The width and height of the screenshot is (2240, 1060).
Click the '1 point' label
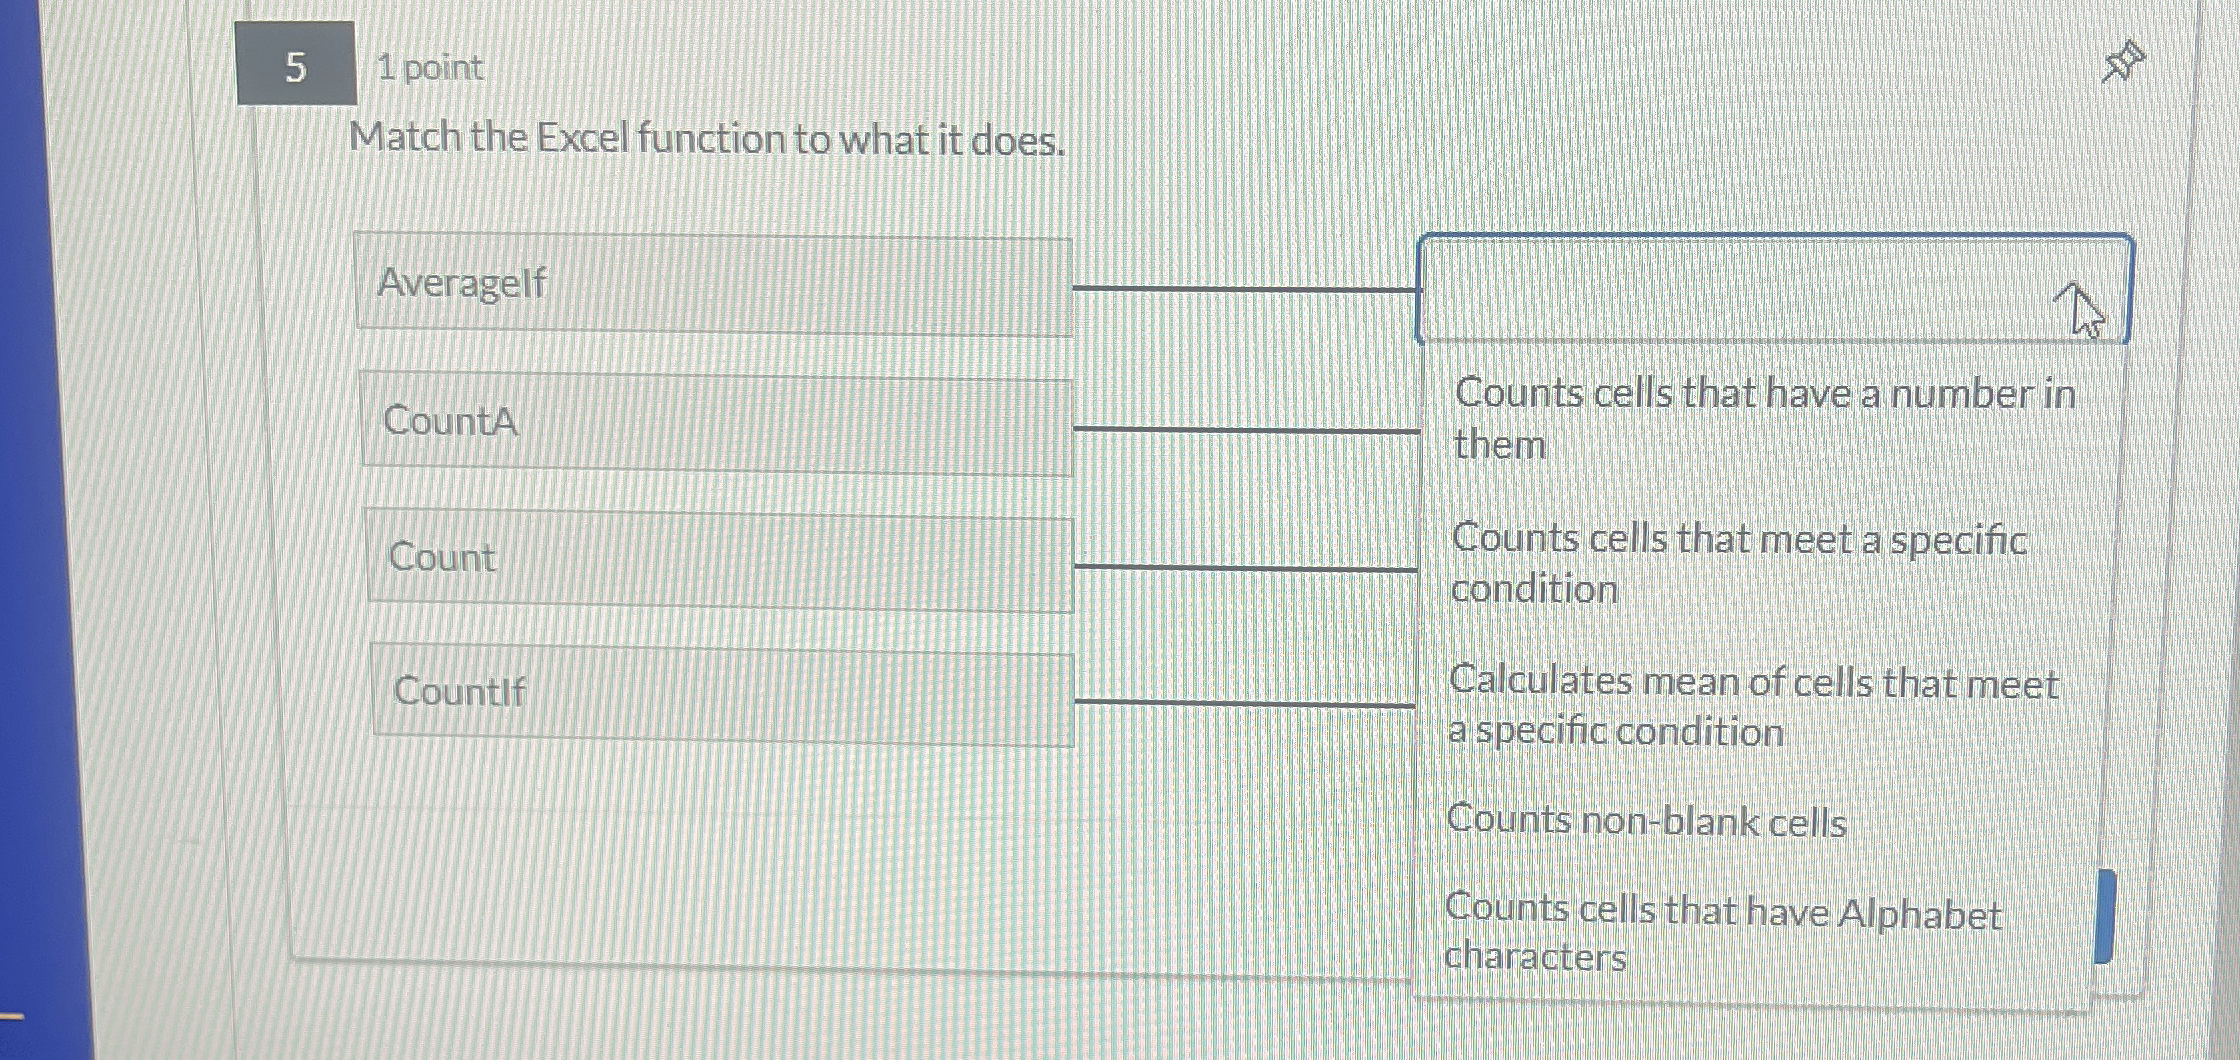tap(428, 68)
